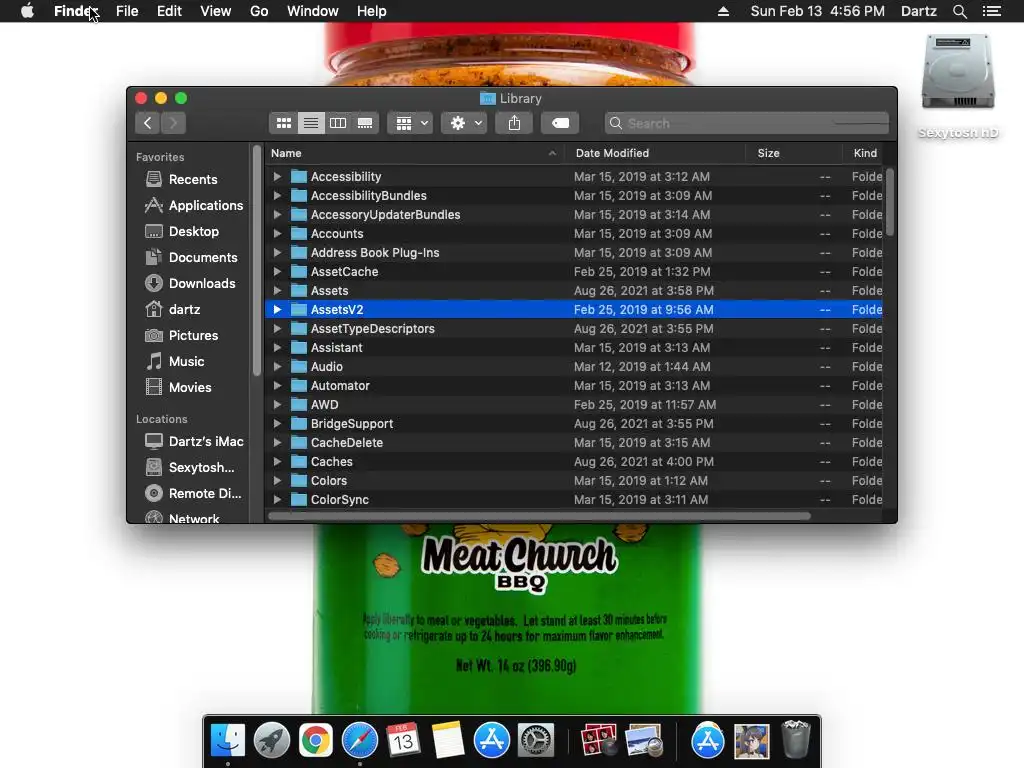Open the Help menu
Viewport: 1024px width, 768px height.
[x=372, y=11]
